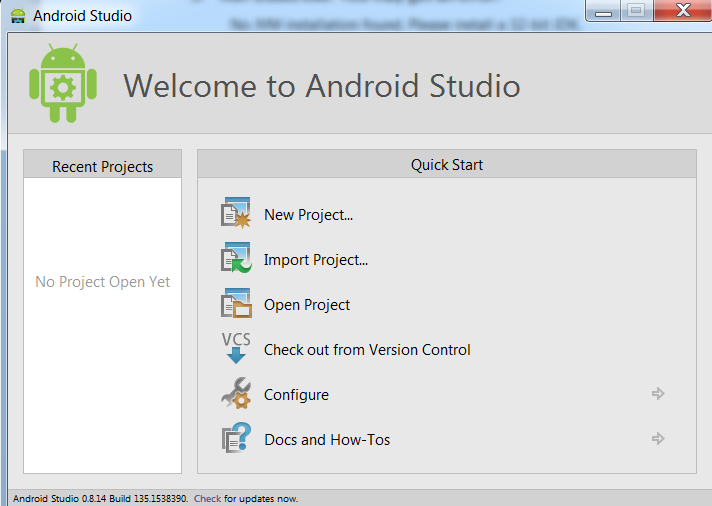Click the Configure wrench and gear icon
The height and width of the screenshot is (506, 712).
pos(235,394)
